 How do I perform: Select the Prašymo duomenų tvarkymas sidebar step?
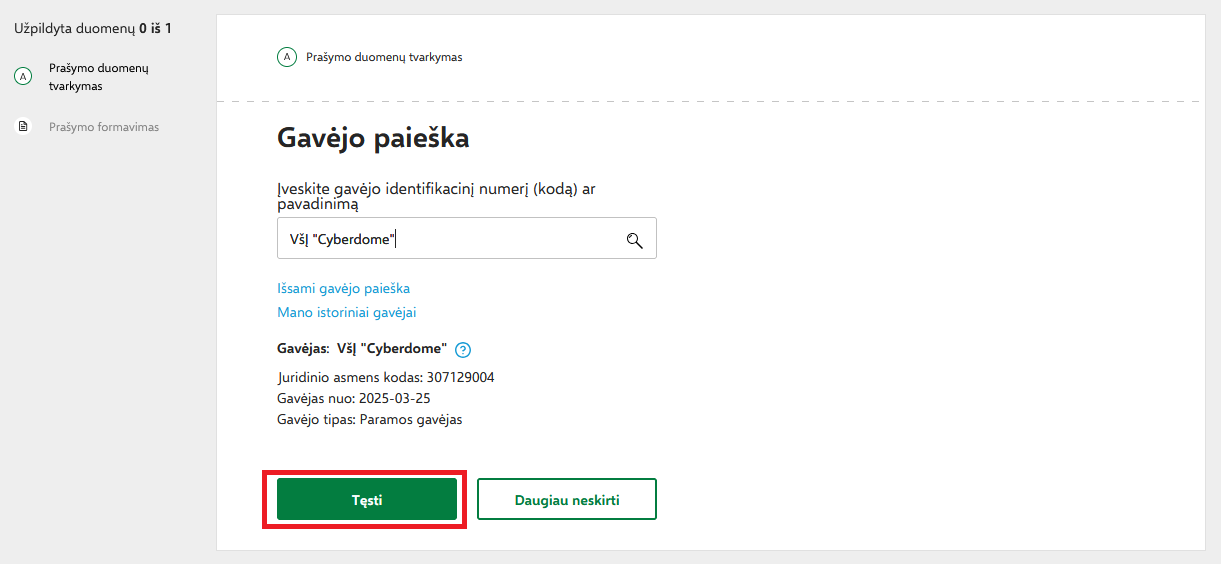coord(98,77)
